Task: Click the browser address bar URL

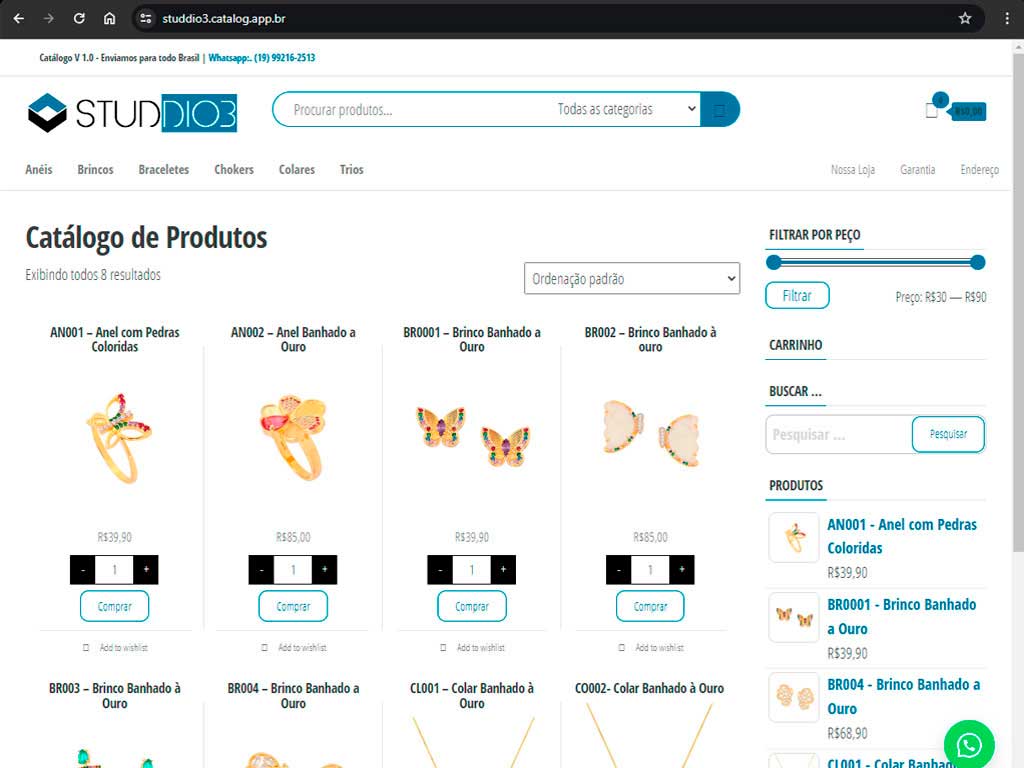Action: 223,18
